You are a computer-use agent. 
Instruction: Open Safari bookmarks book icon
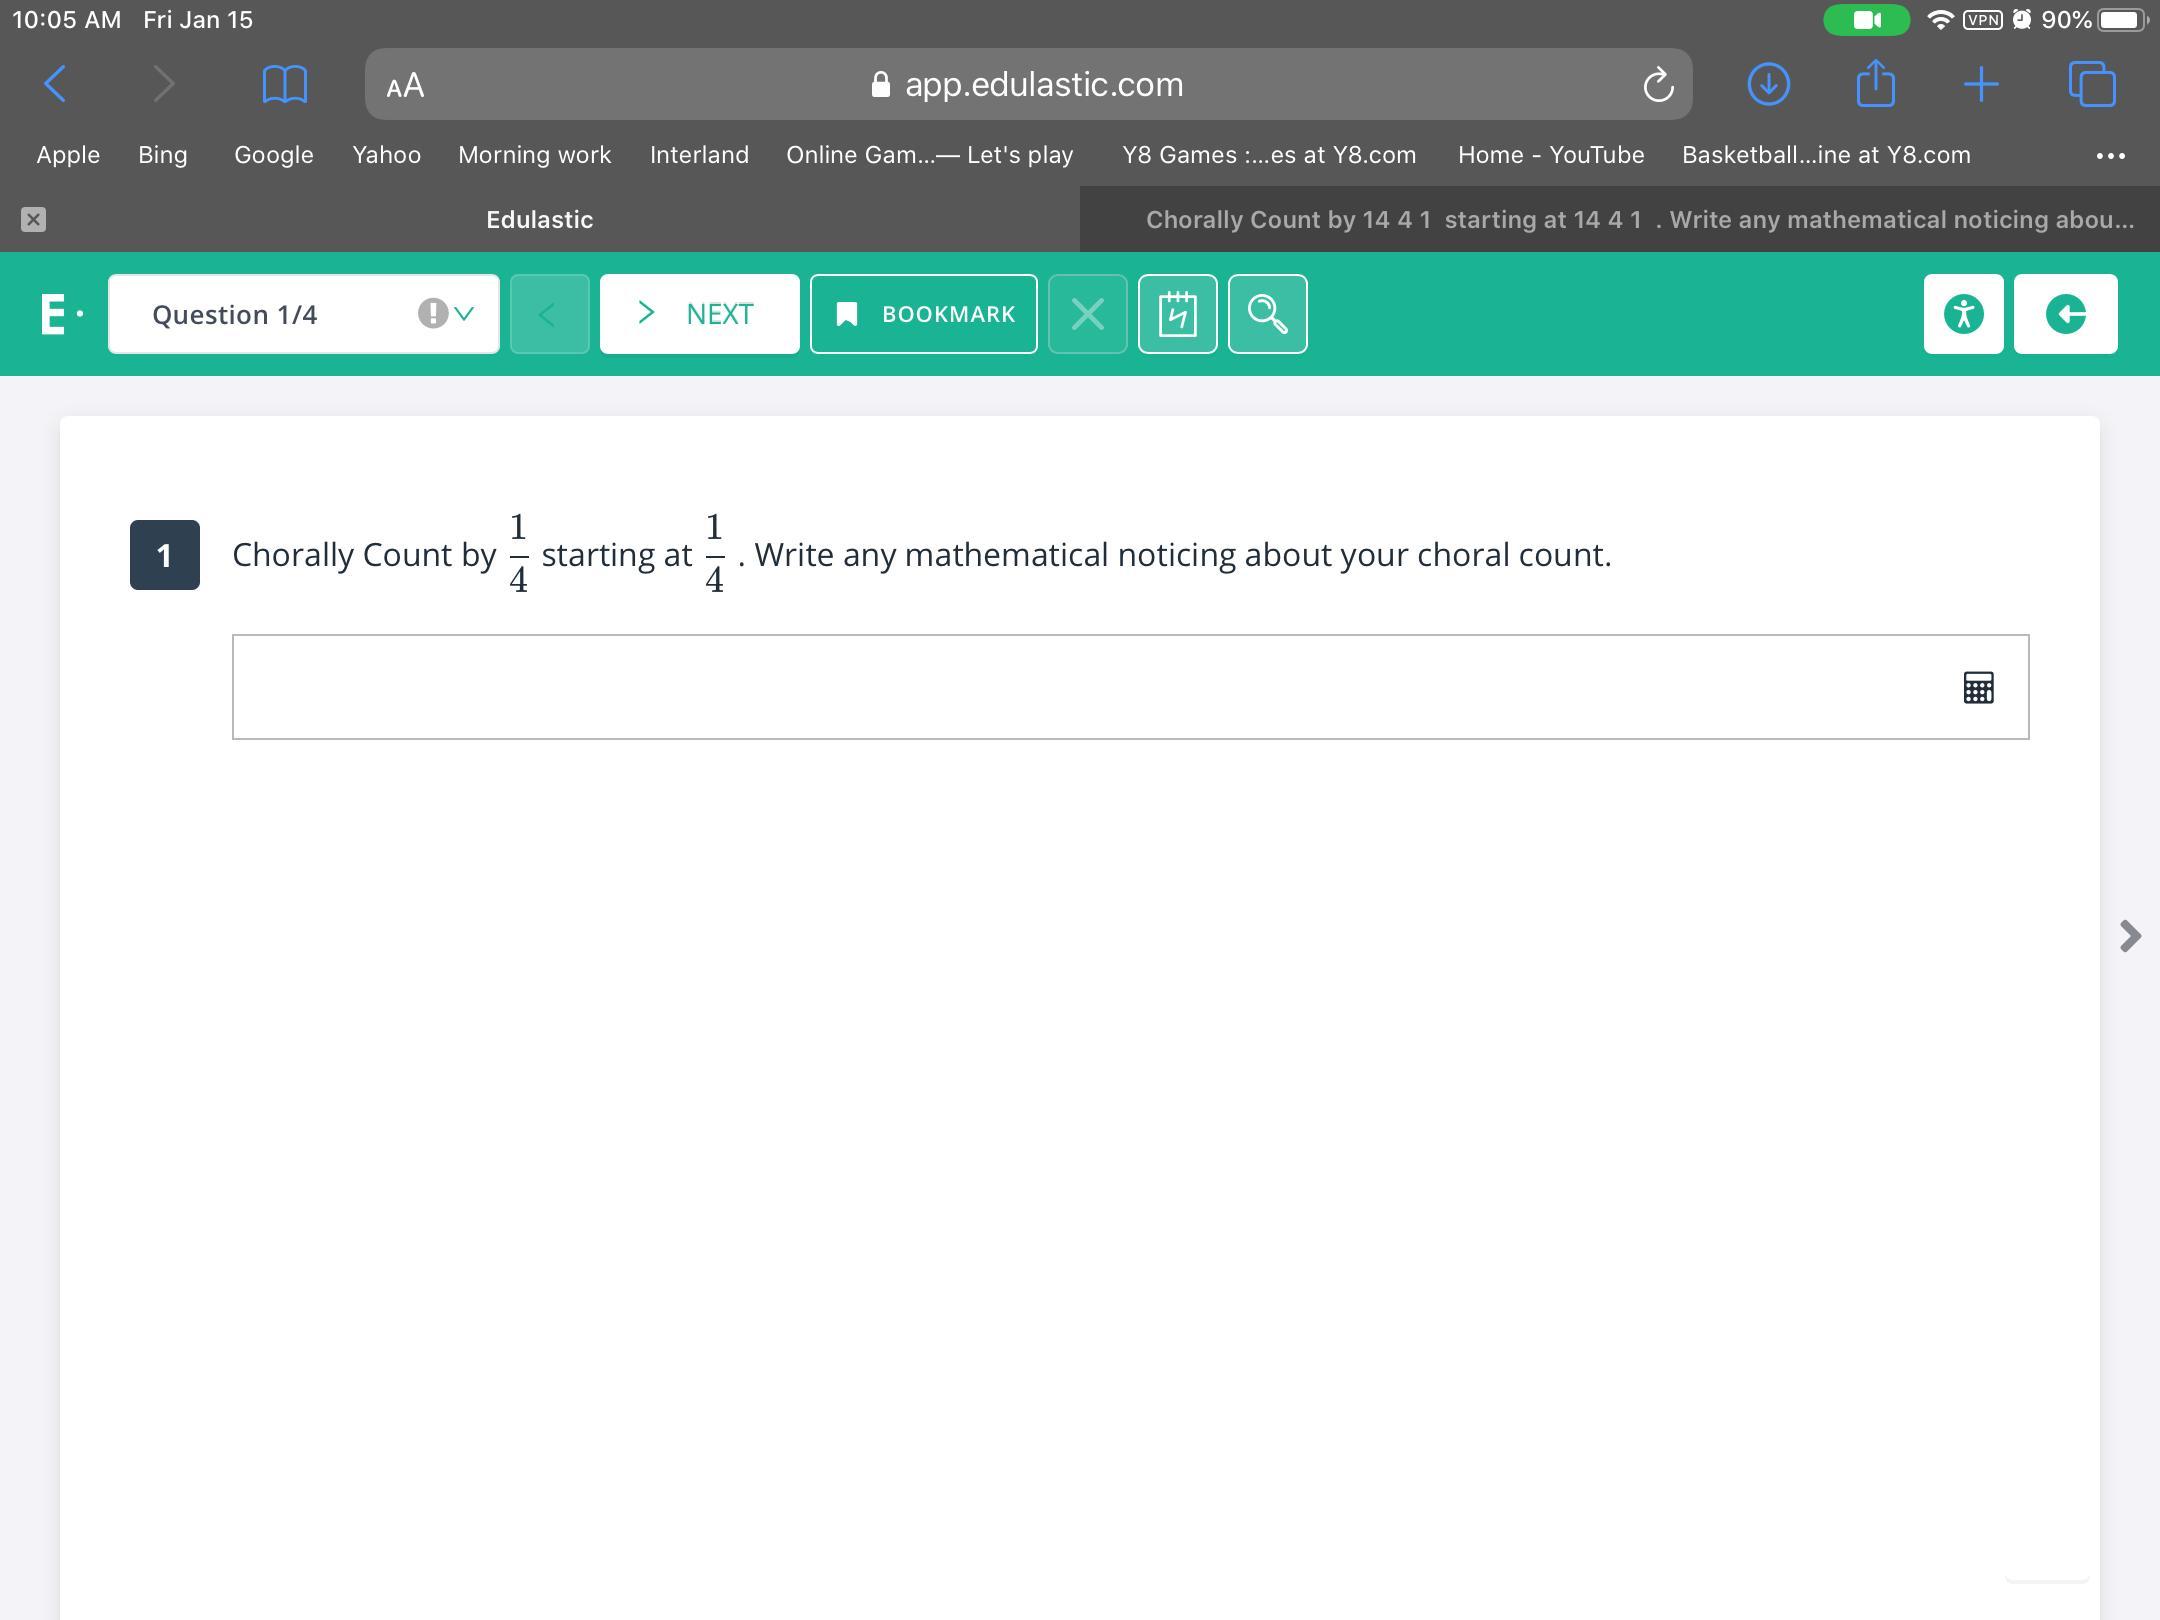[x=284, y=84]
